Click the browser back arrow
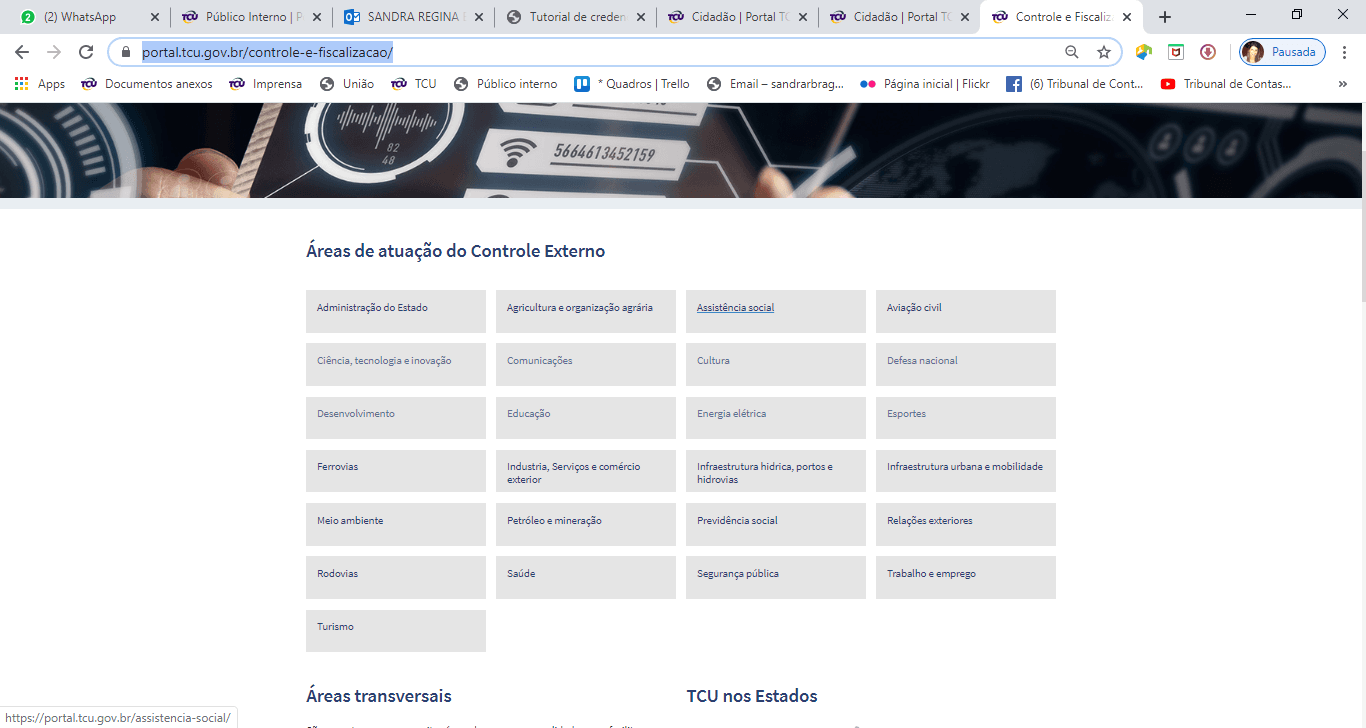1366x728 pixels. pos(22,52)
